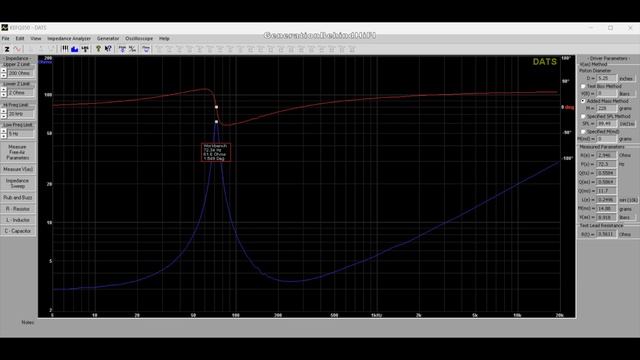Open the inches unit dropdown for piston diameter
Viewport: 640px width, 360px height.
(627, 78)
